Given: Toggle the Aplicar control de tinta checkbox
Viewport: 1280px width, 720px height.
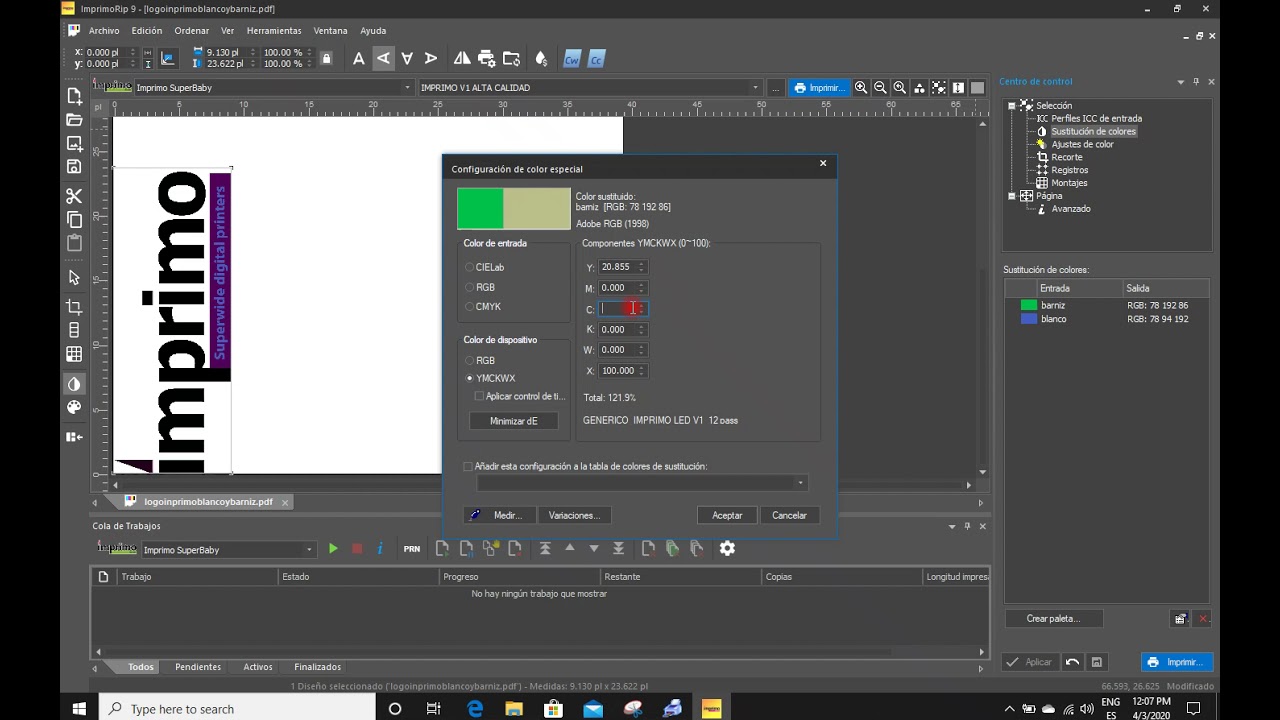Looking at the screenshot, I should point(479,397).
